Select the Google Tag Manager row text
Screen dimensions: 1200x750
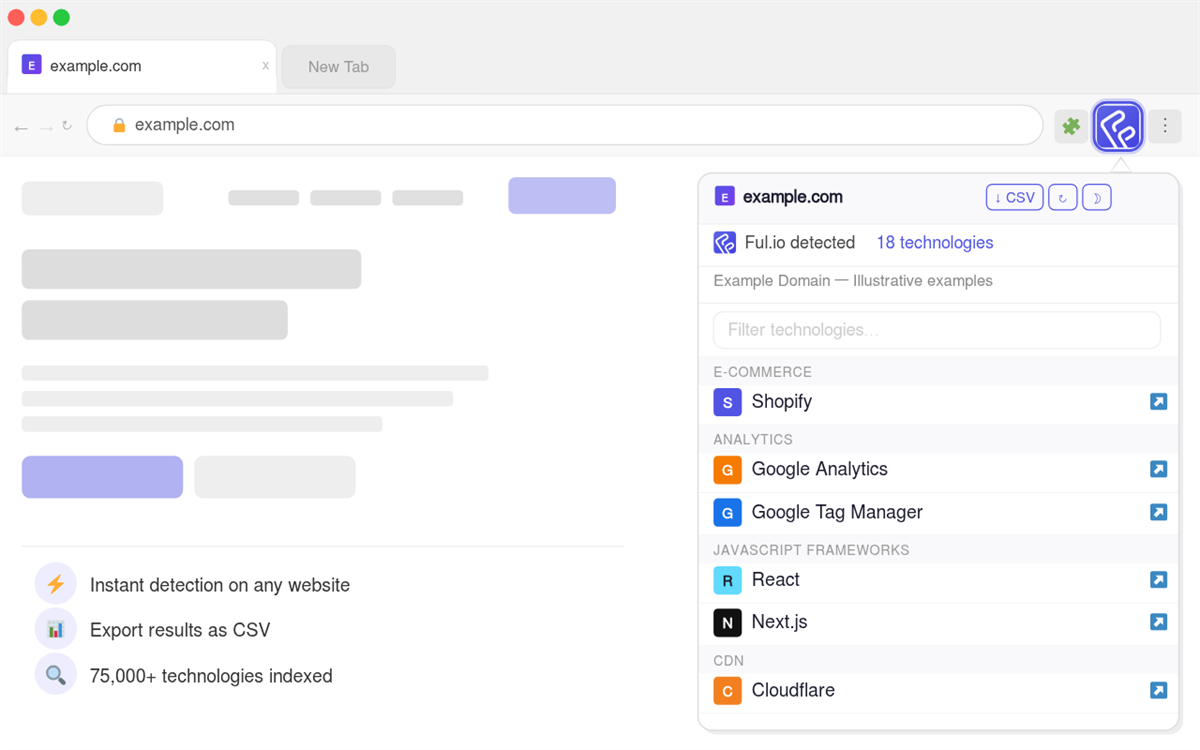pos(837,512)
